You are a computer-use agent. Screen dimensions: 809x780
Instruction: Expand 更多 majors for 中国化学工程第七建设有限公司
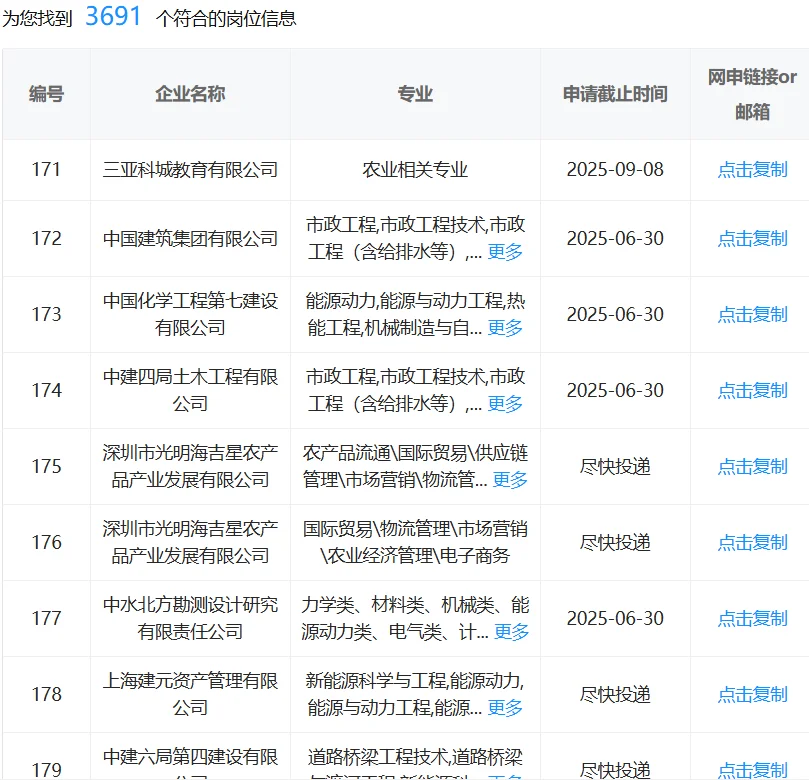tap(505, 328)
